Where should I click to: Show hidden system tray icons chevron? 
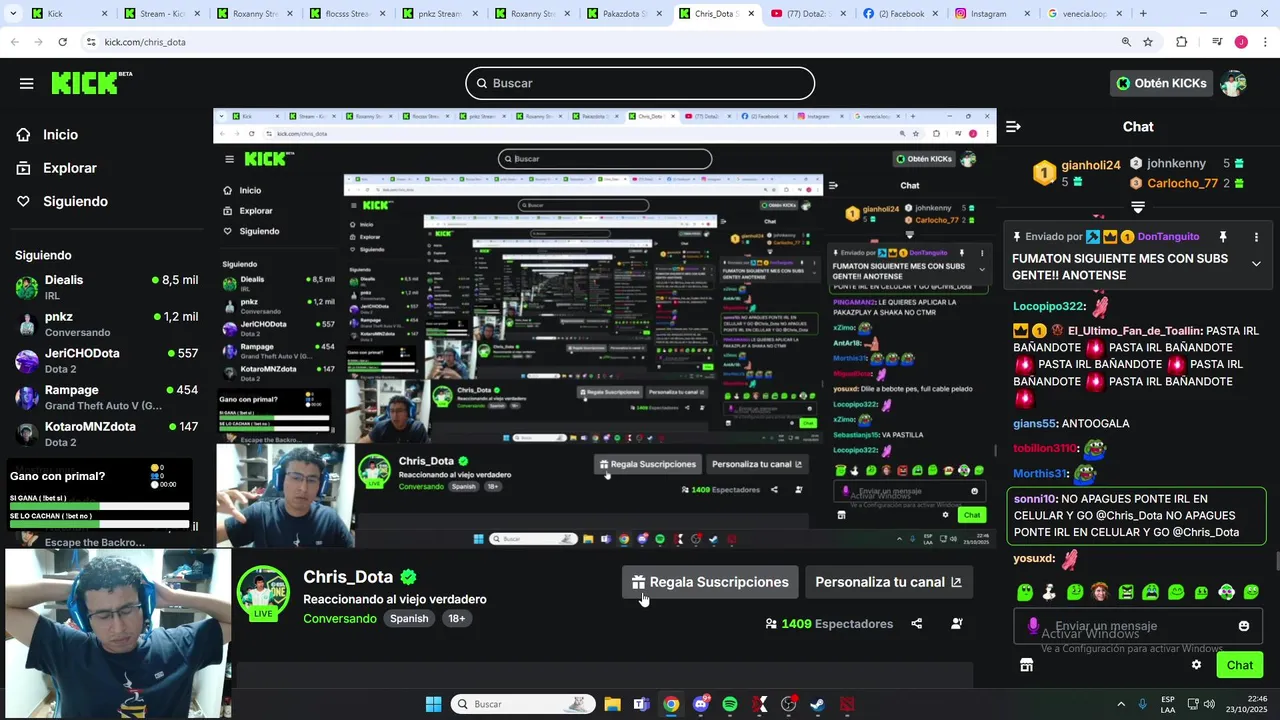pos(1120,704)
